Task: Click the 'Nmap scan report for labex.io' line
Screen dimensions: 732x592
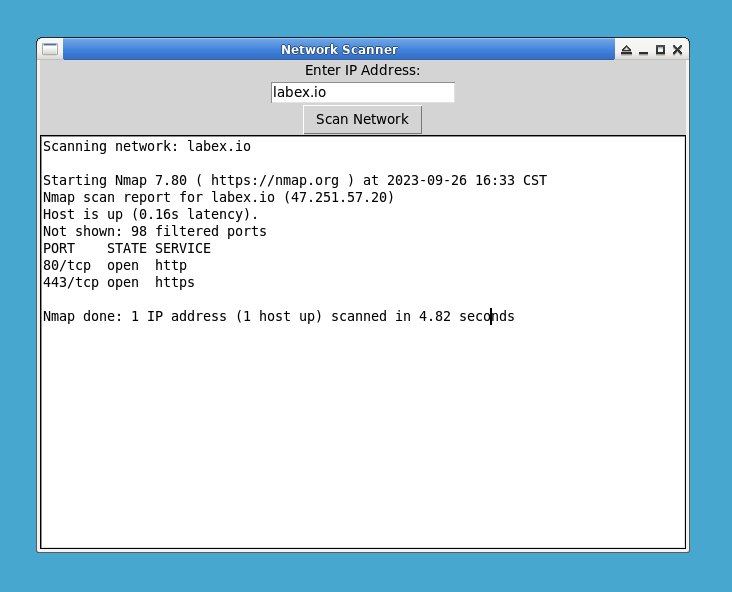Action: tap(218, 197)
